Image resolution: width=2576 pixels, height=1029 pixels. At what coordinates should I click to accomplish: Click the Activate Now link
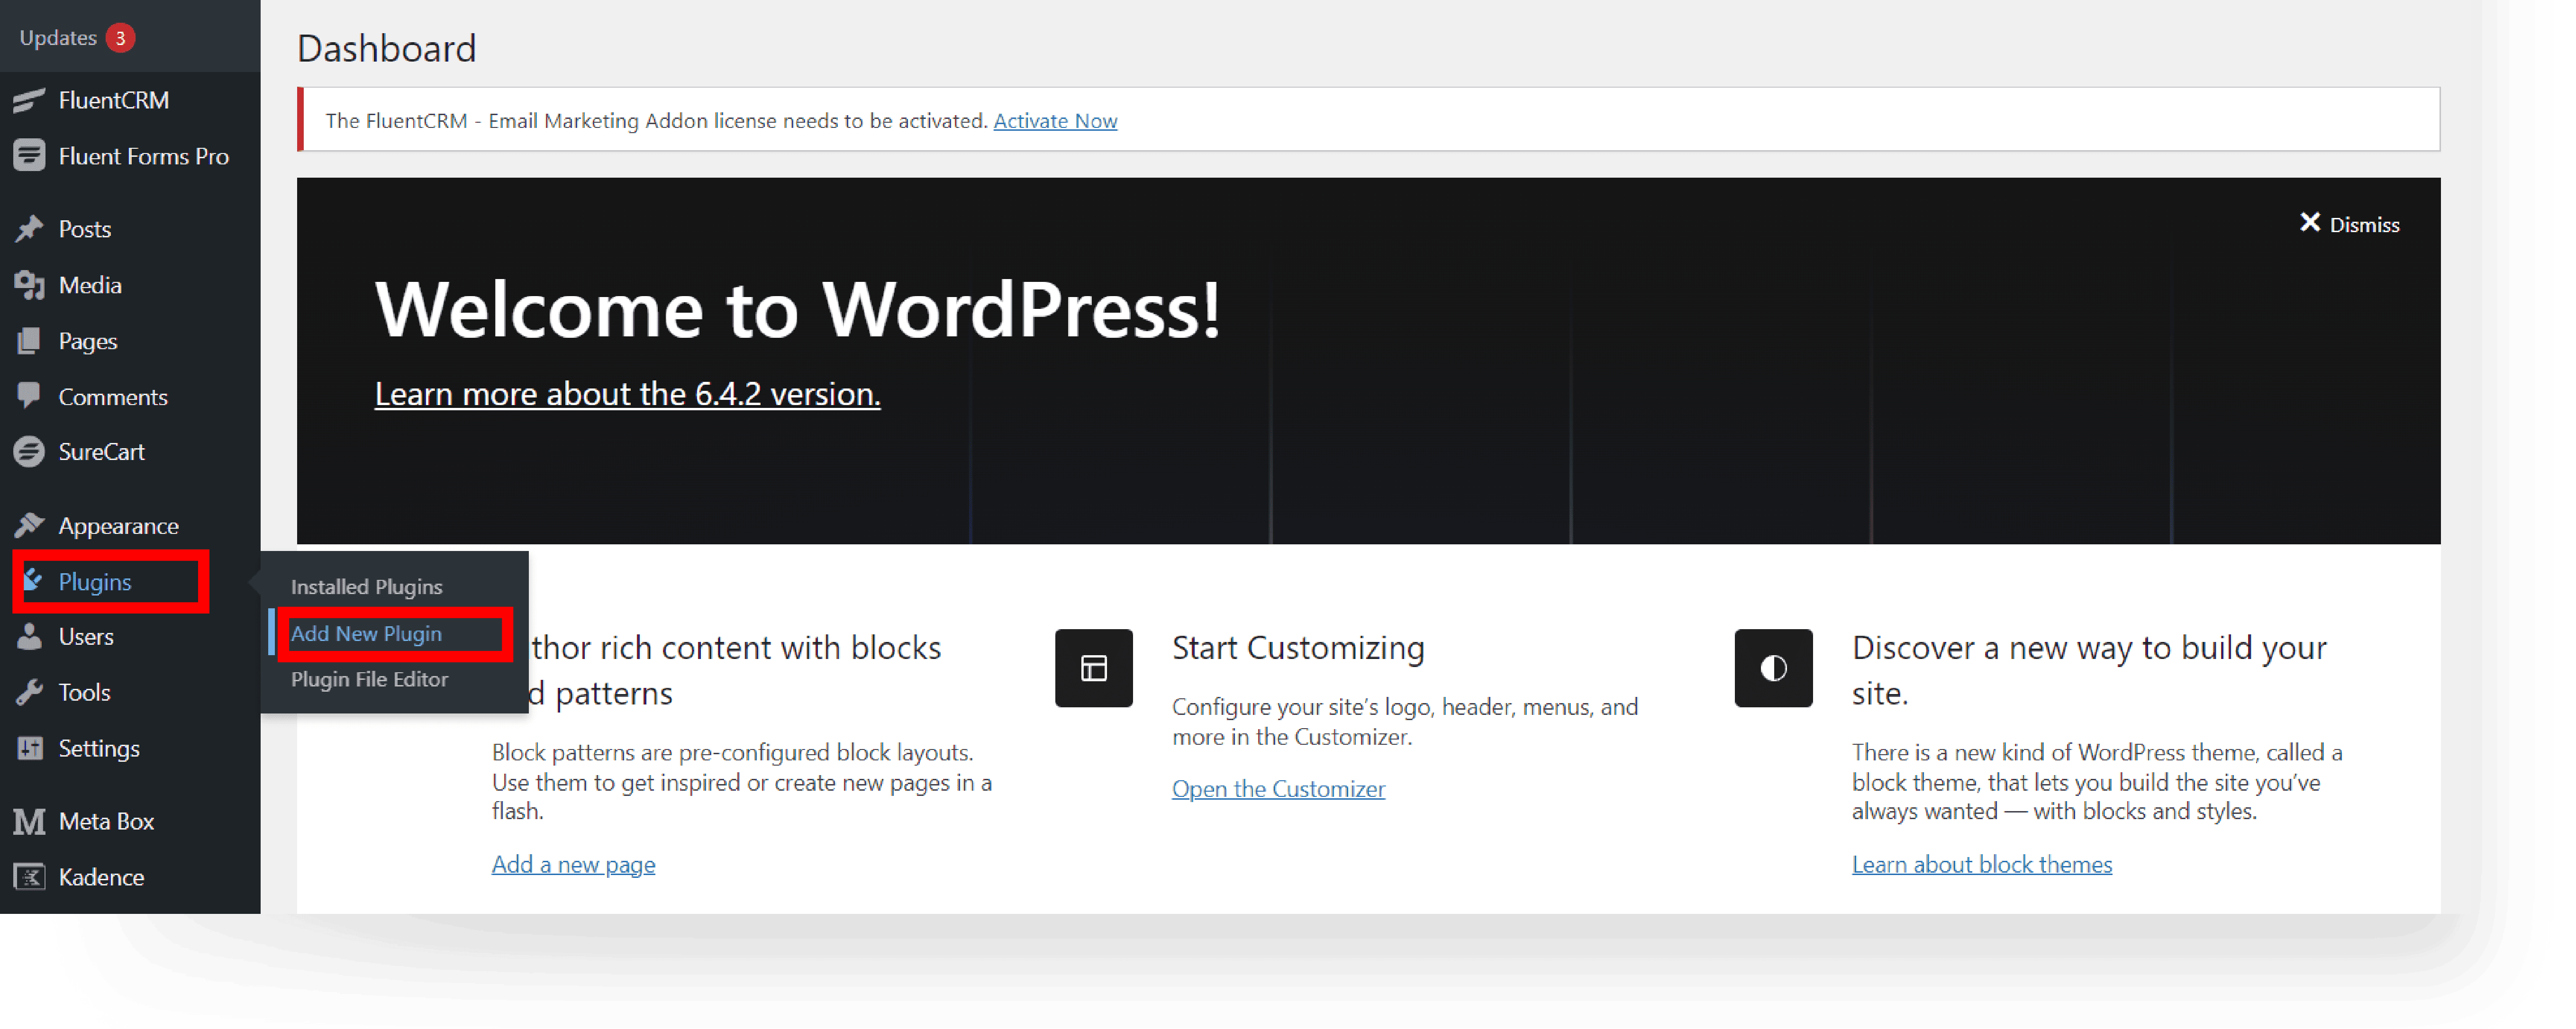[1055, 121]
